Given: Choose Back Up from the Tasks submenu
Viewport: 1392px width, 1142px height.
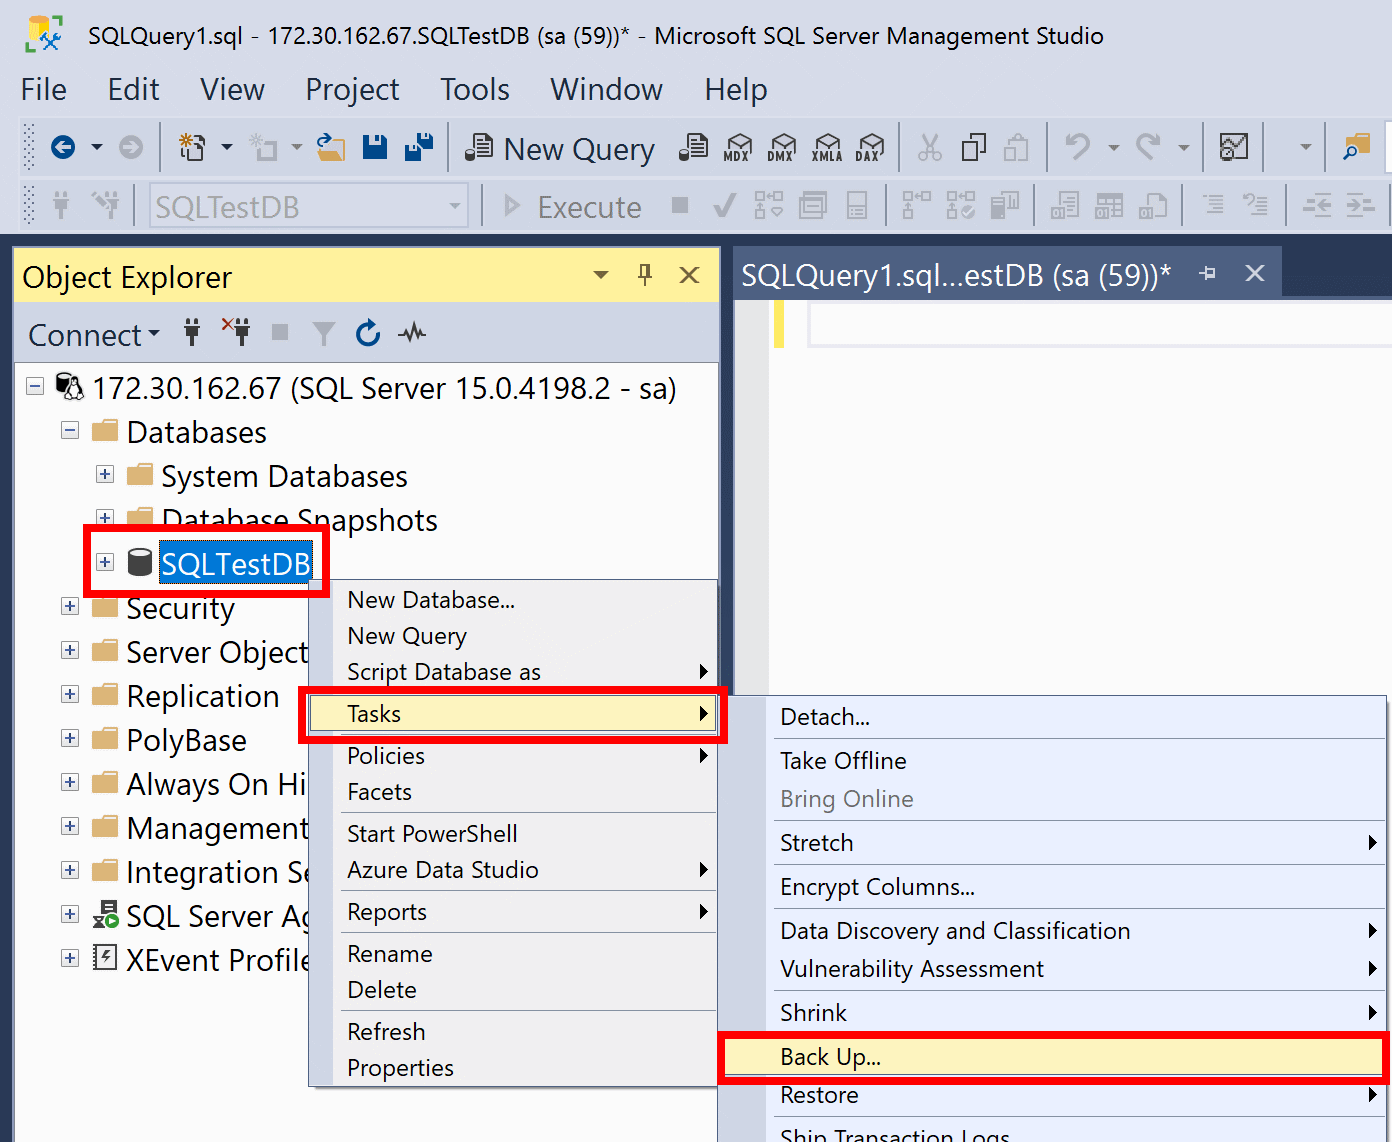Looking at the screenshot, I should [830, 1056].
